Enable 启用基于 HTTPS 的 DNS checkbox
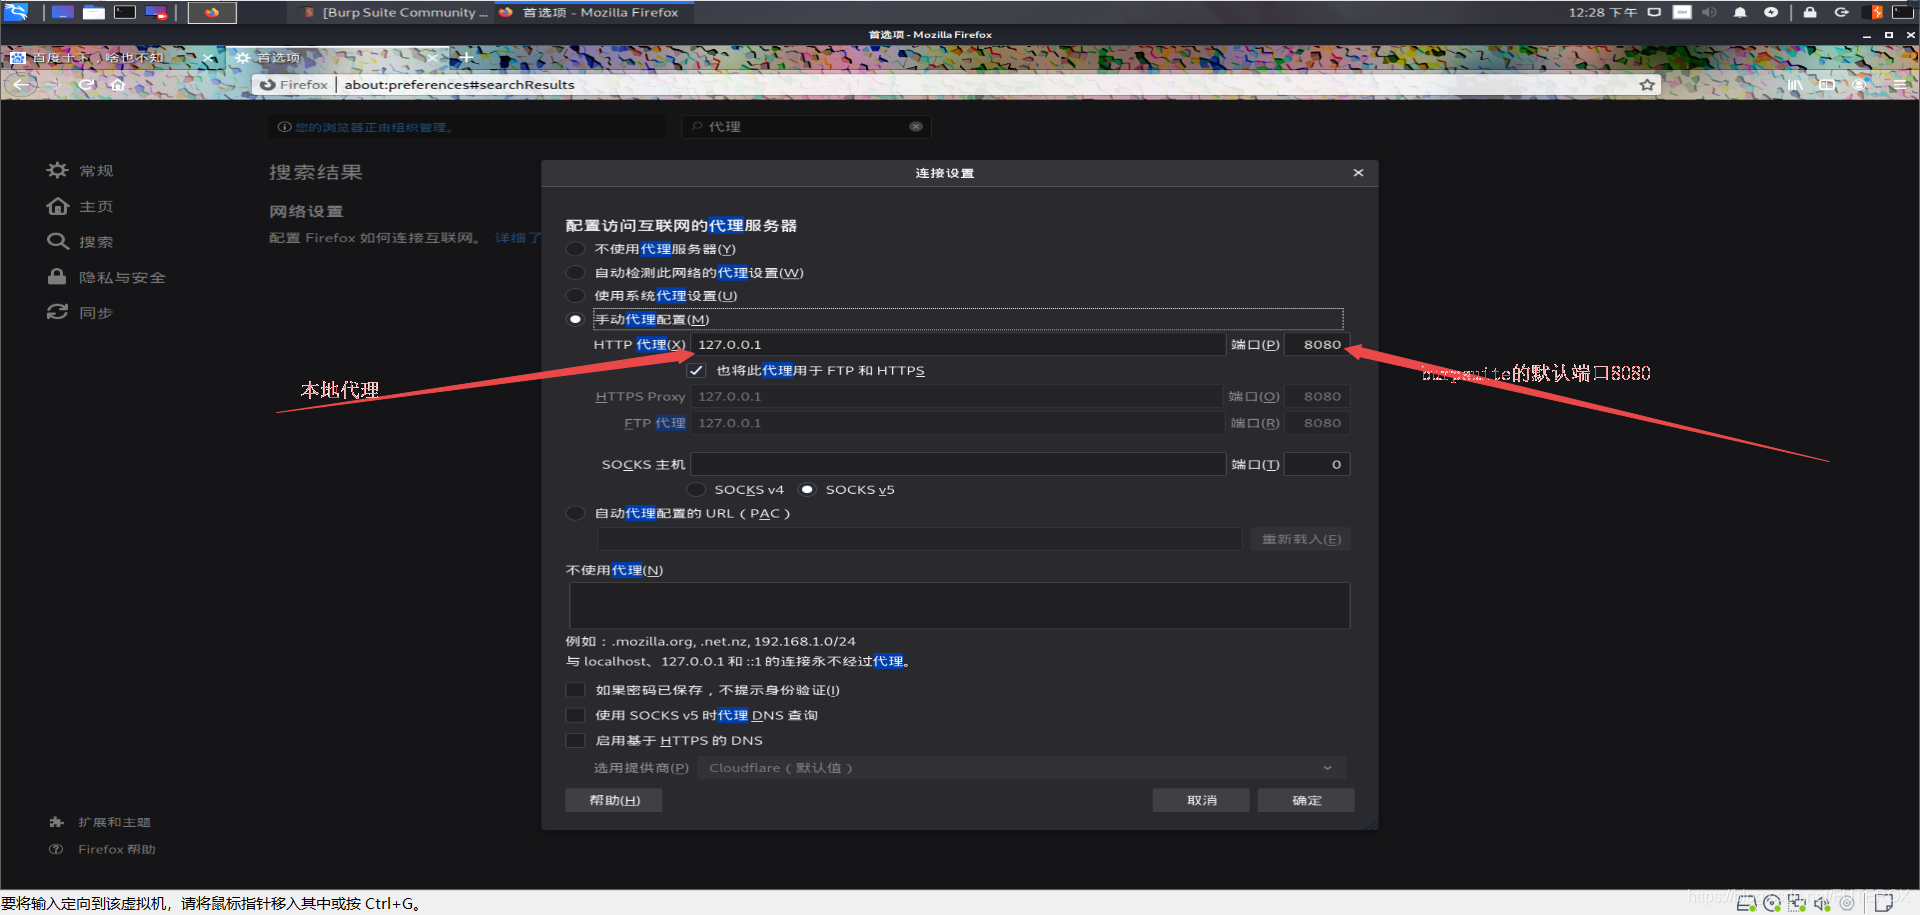This screenshot has width=1920, height=915. 575,740
